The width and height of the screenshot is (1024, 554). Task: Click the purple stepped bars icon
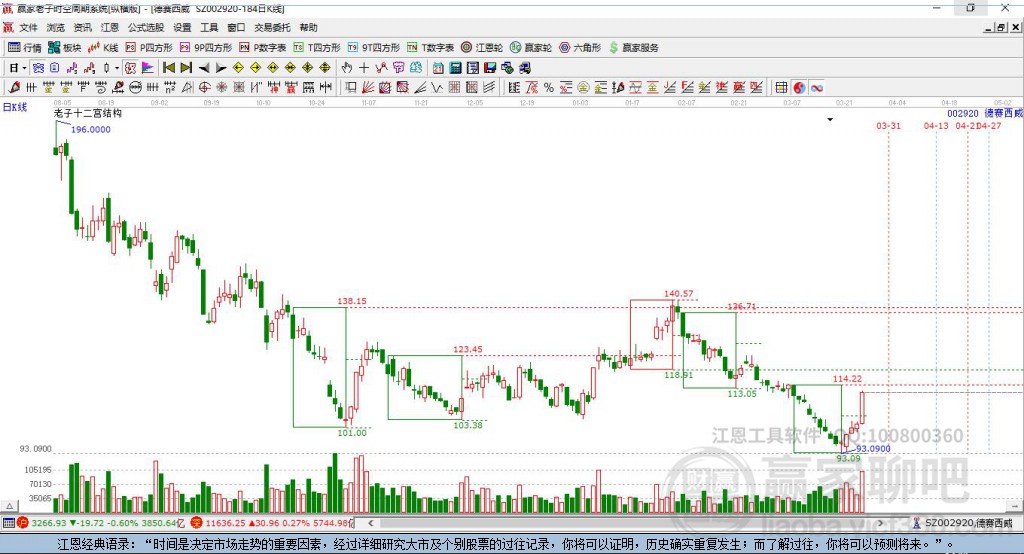pos(72,68)
